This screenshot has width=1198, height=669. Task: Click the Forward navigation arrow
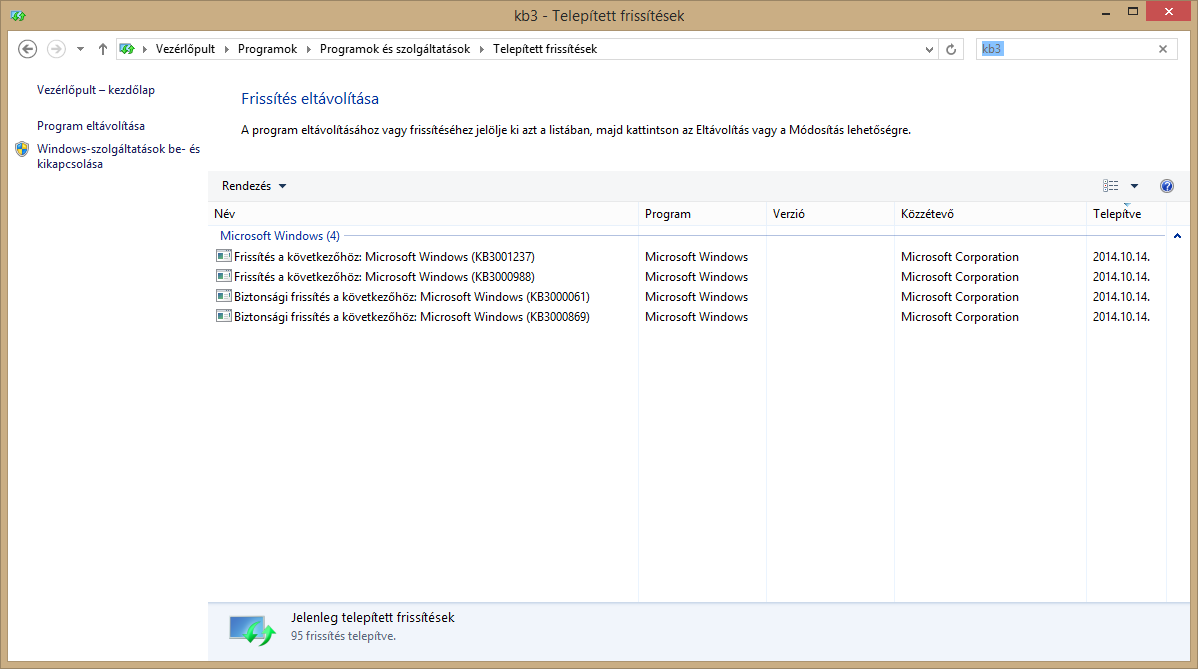[x=56, y=49]
